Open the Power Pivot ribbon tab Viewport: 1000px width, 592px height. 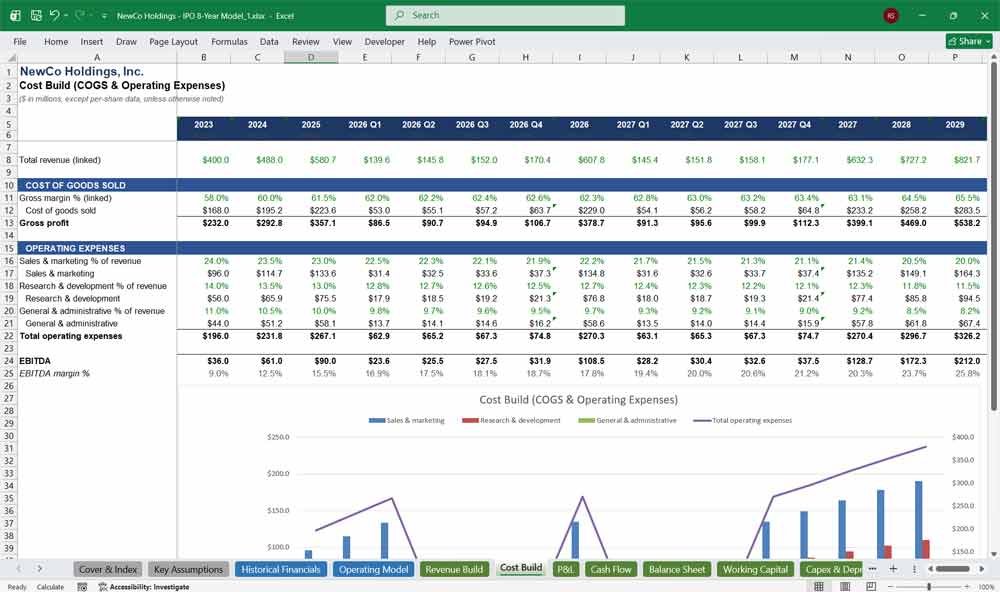(472, 41)
